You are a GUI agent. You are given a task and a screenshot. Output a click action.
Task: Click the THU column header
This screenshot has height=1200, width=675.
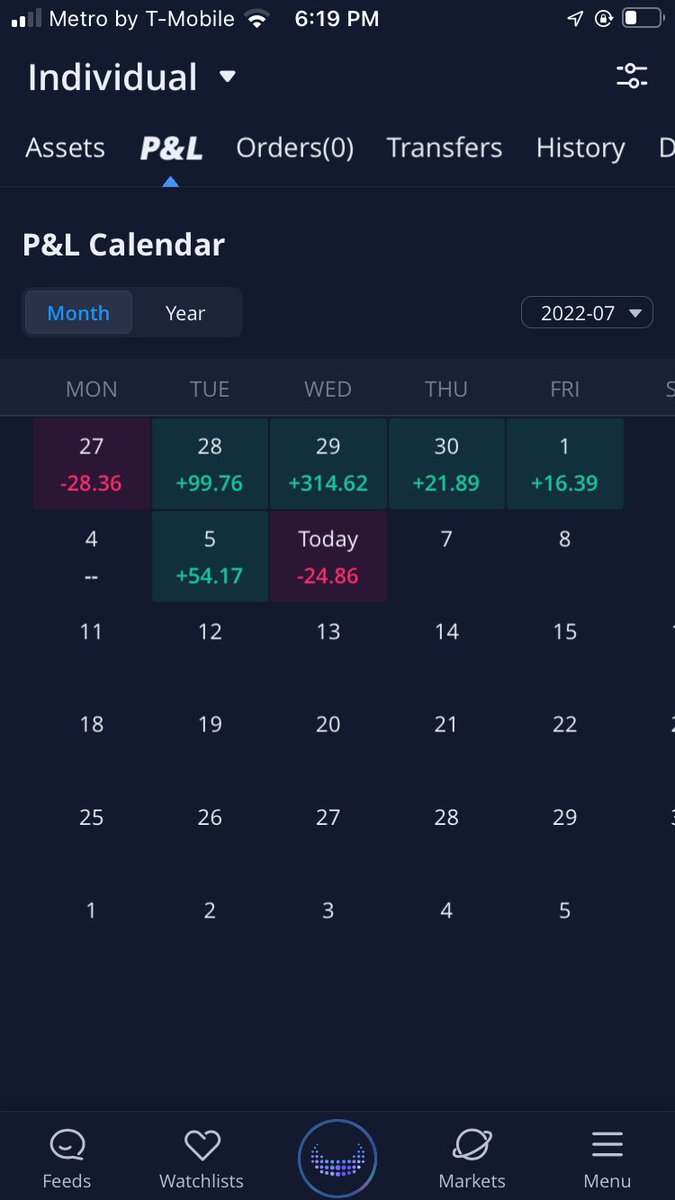pyautogui.click(x=446, y=389)
